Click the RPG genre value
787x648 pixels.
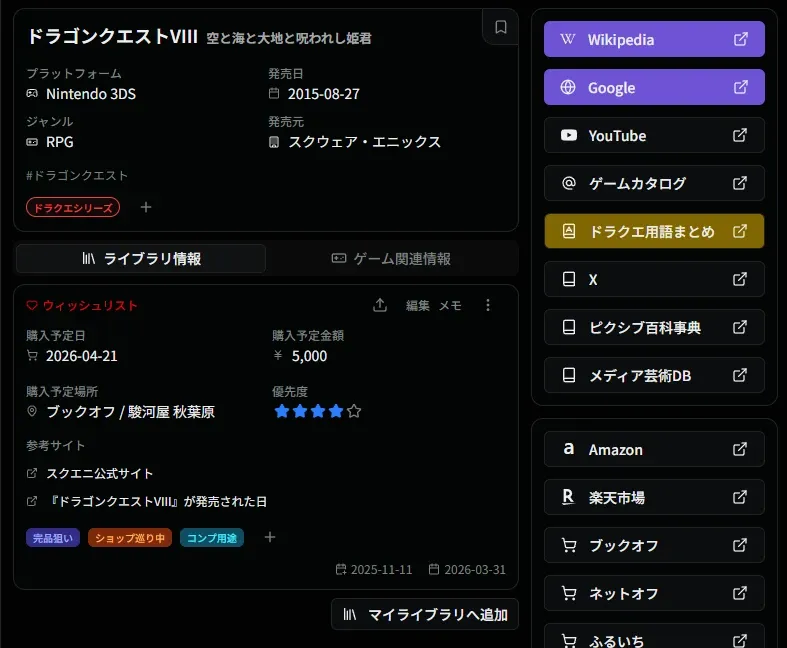click(x=60, y=142)
